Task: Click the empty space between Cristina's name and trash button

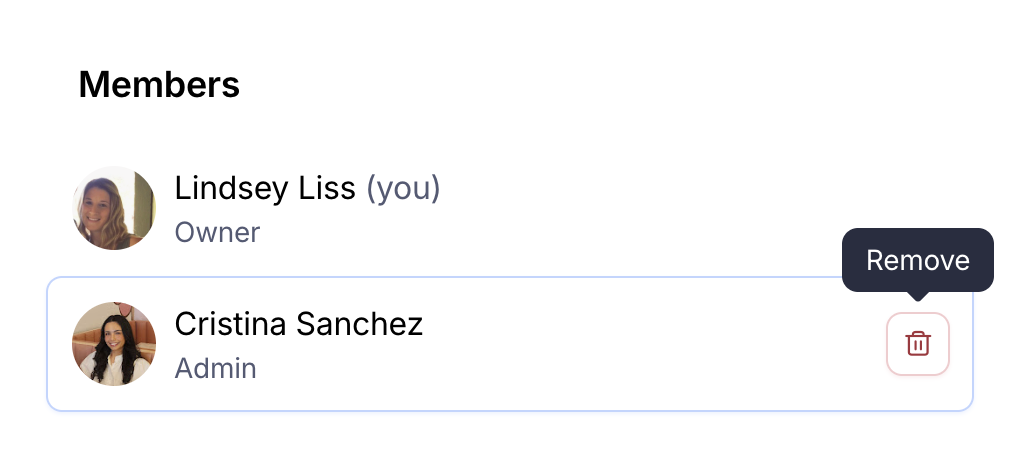Action: pyautogui.click(x=650, y=344)
